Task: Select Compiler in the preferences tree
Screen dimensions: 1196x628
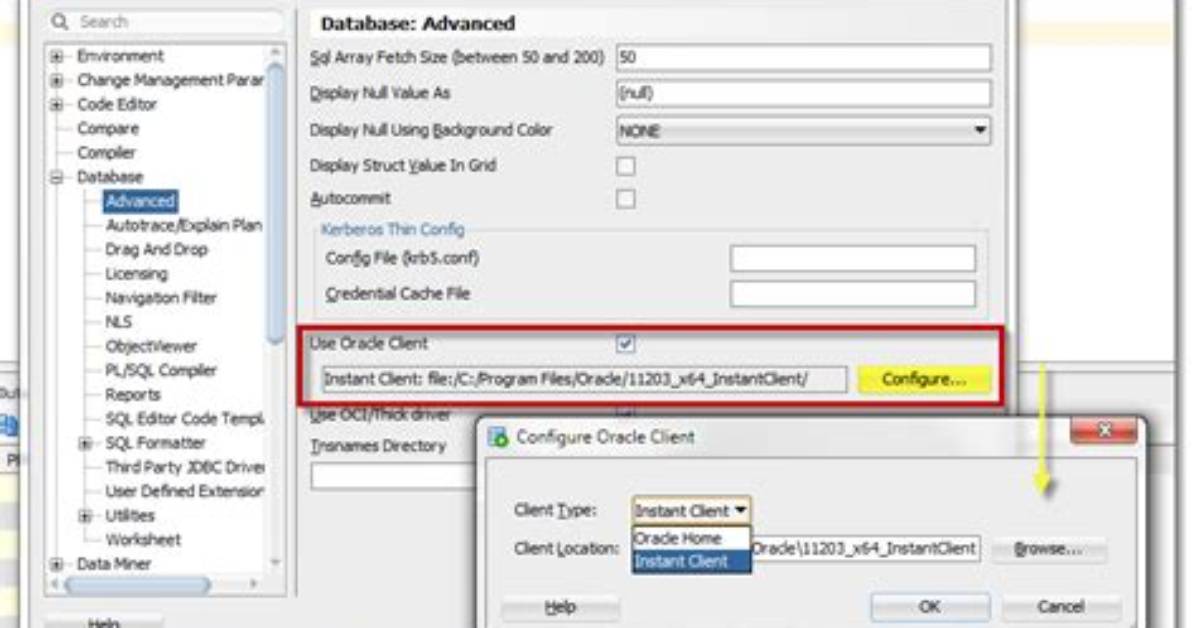Action: (106, 153)
